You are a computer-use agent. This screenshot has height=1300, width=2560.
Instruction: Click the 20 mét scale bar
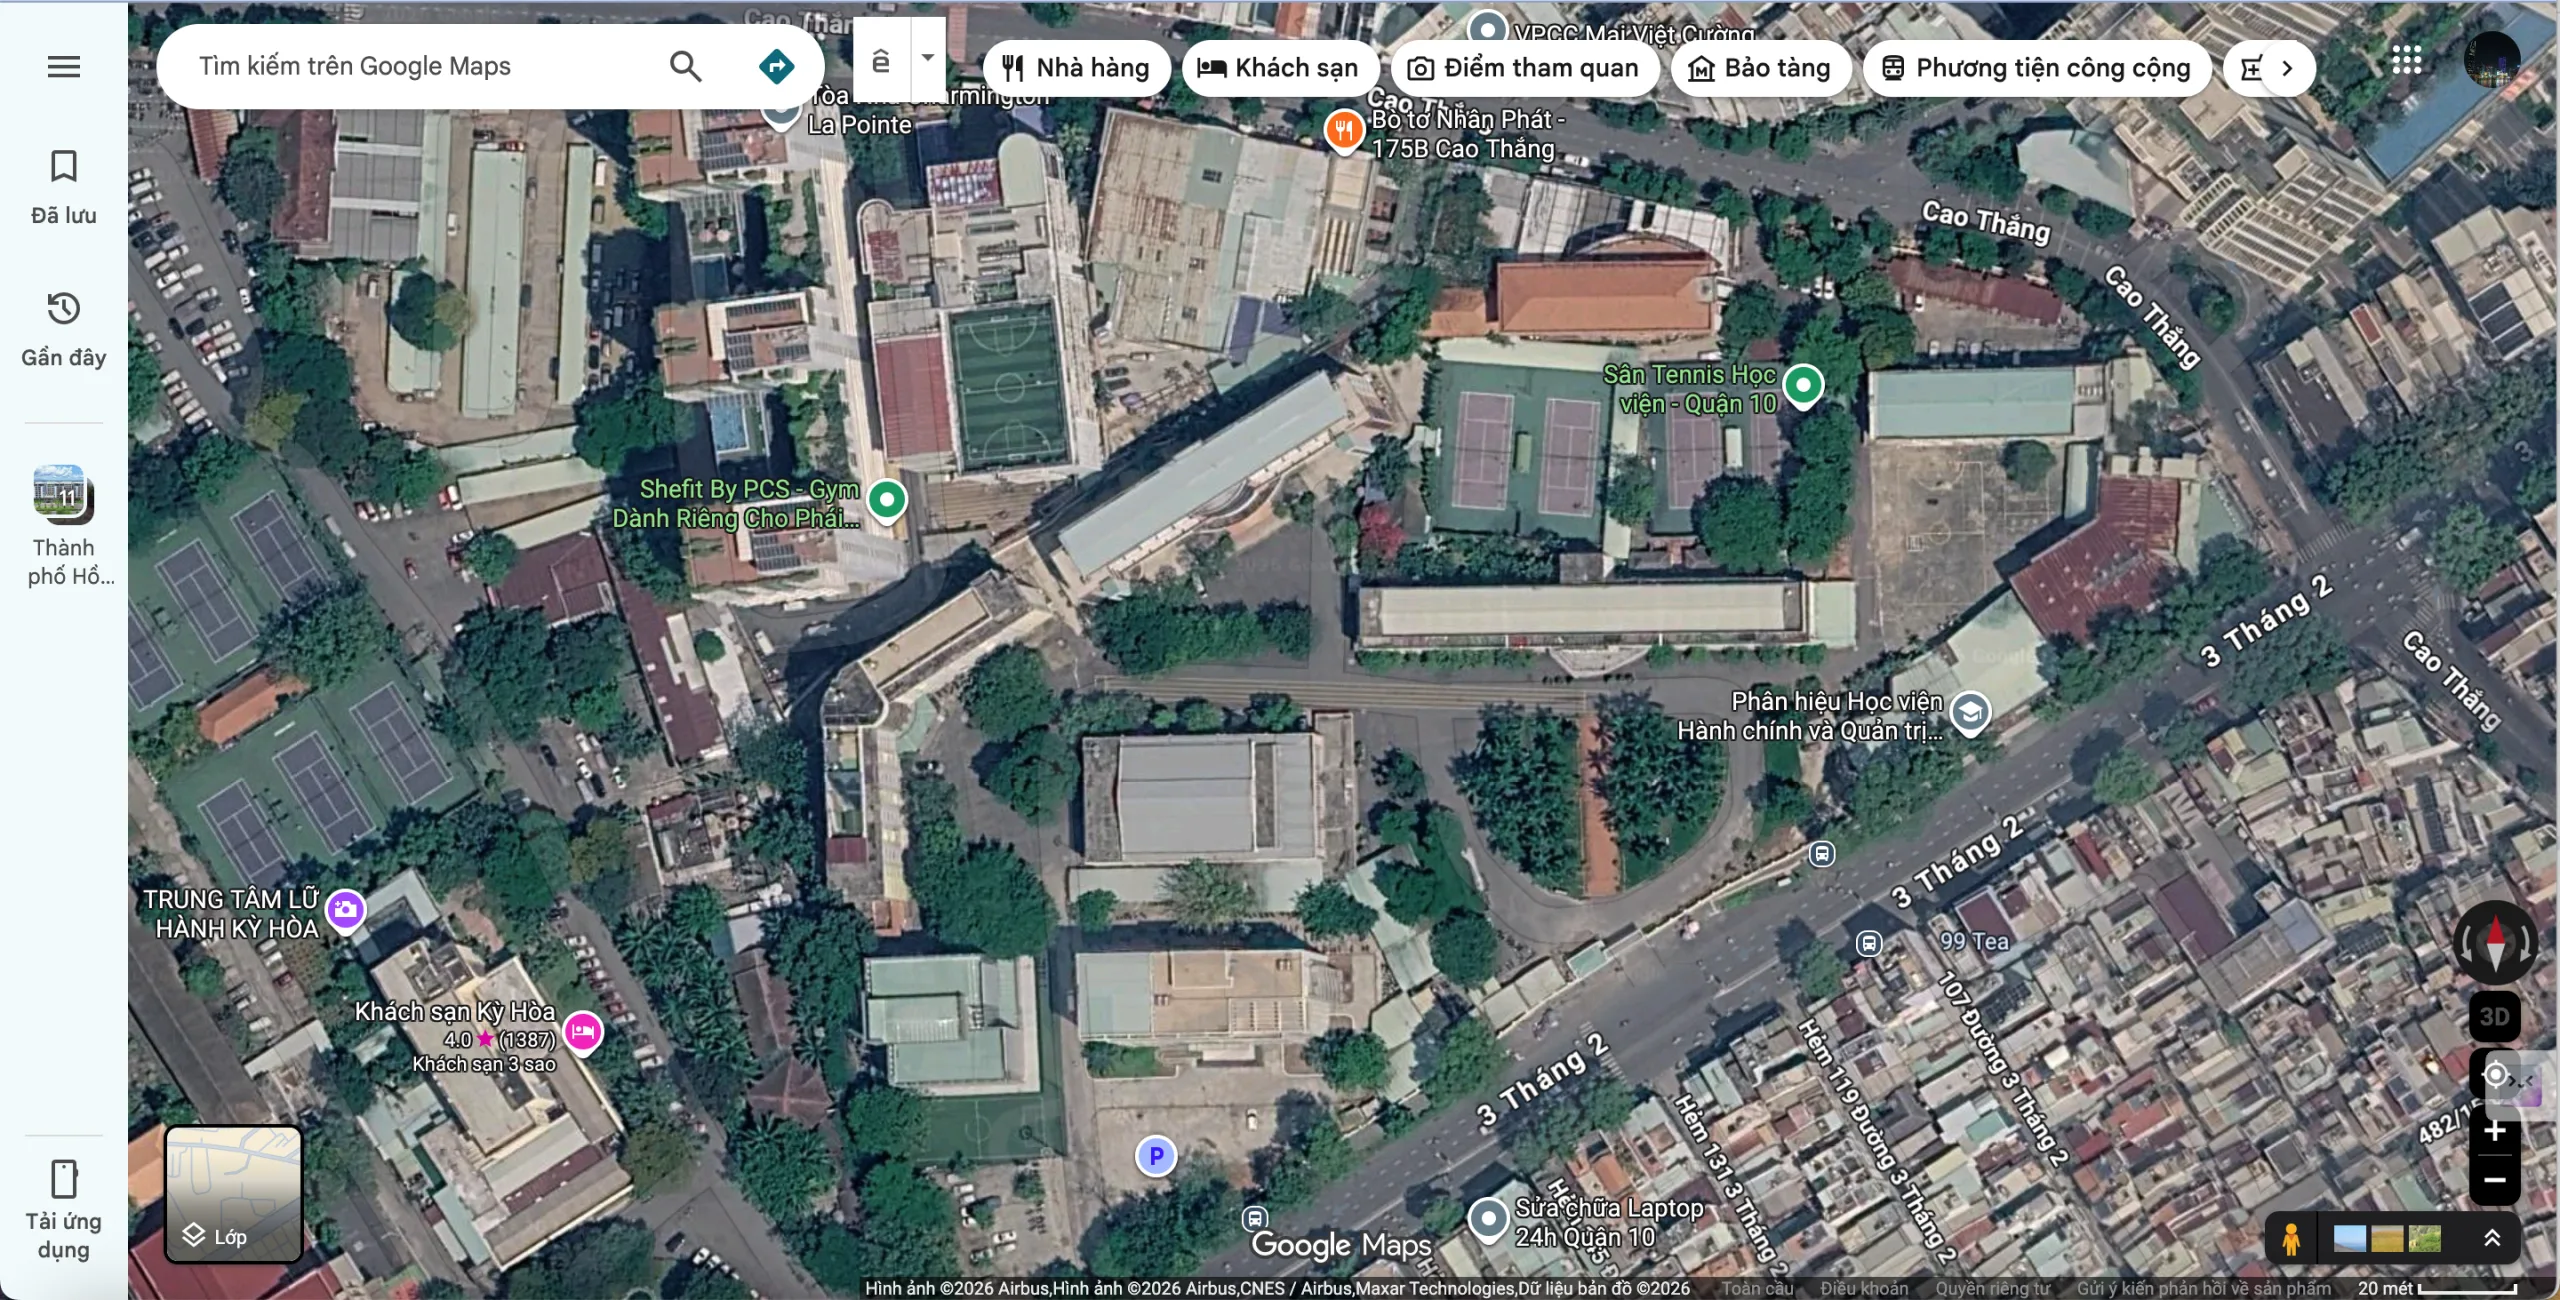click(2437, 1289)
